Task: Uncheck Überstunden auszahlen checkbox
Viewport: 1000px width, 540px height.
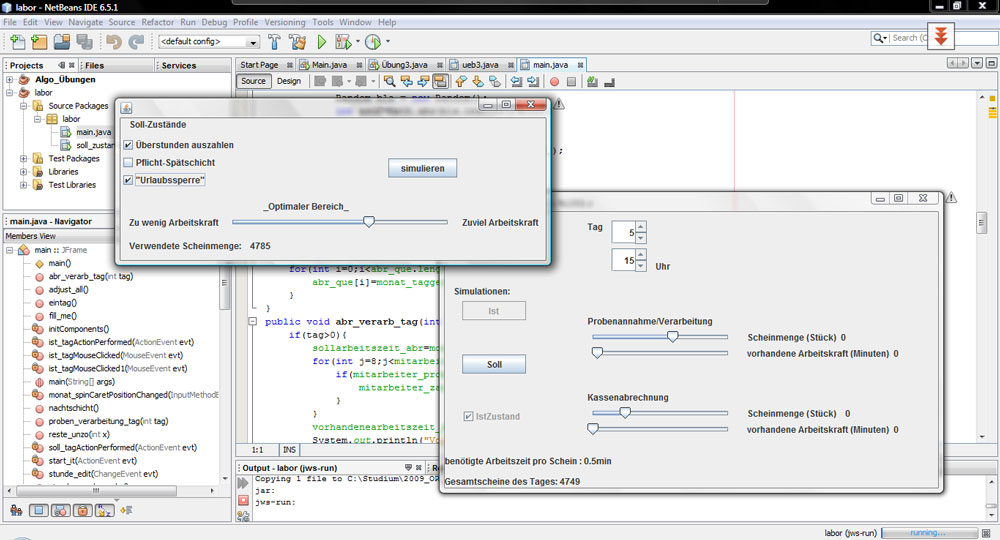Action: 128,145
